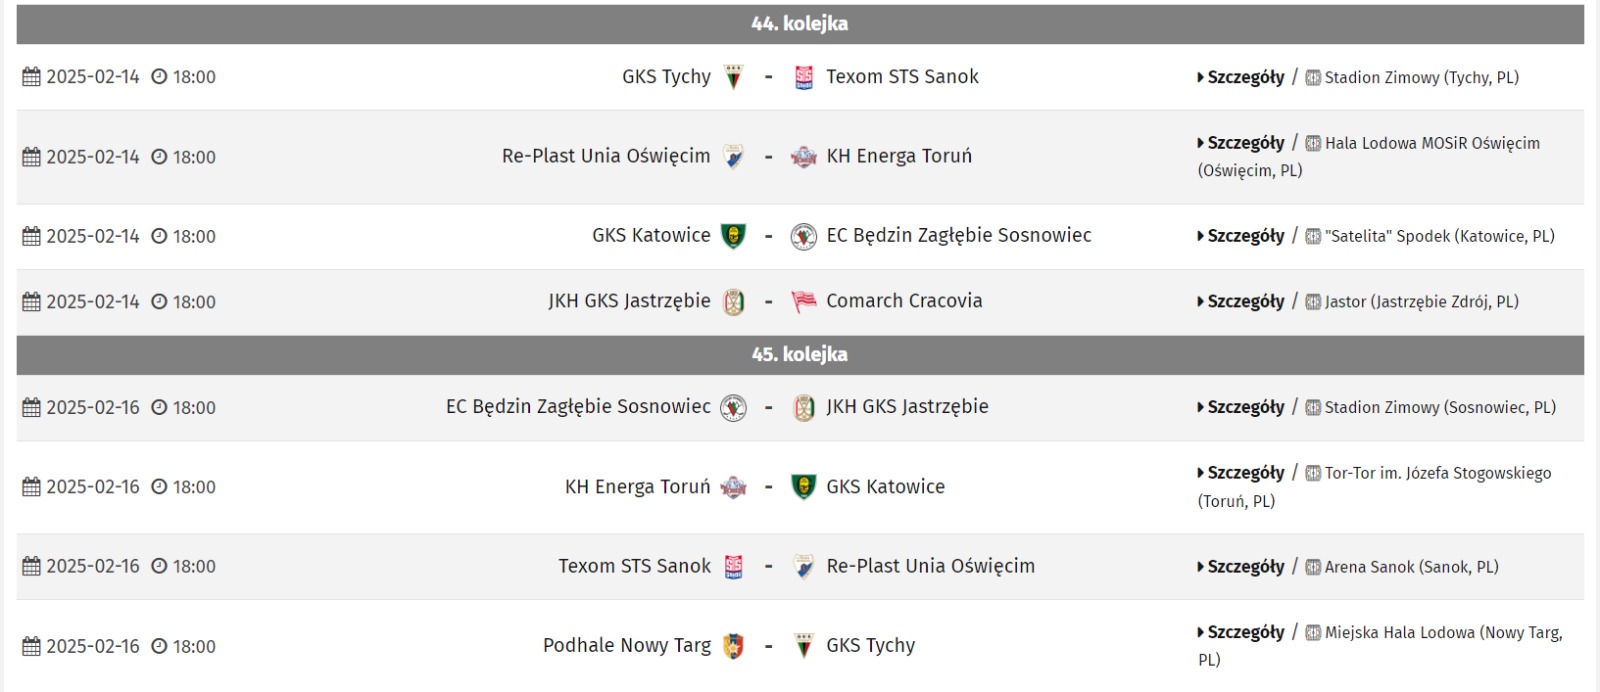Viewport: 1600px width, 692px height.
Task: Click the calendar icon for the Podhale Nowy Targ match
Action: 32,646
